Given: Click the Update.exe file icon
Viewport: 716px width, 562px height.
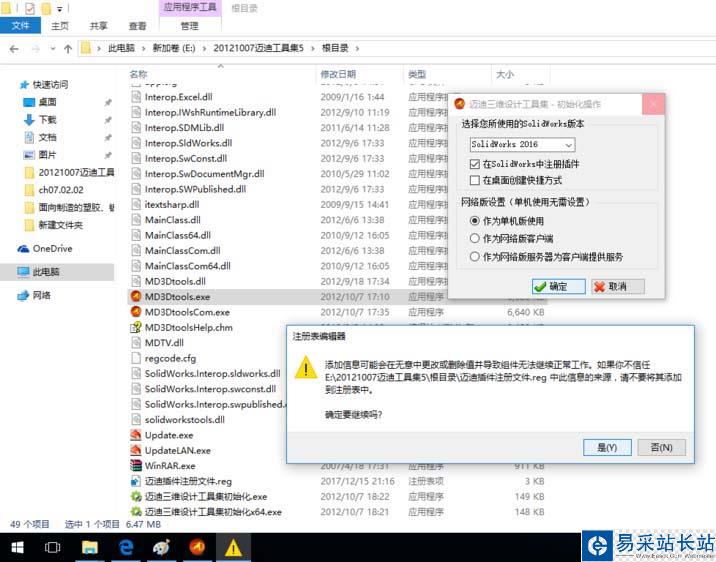Looking at the screenshot, I should tap(136, 435).
